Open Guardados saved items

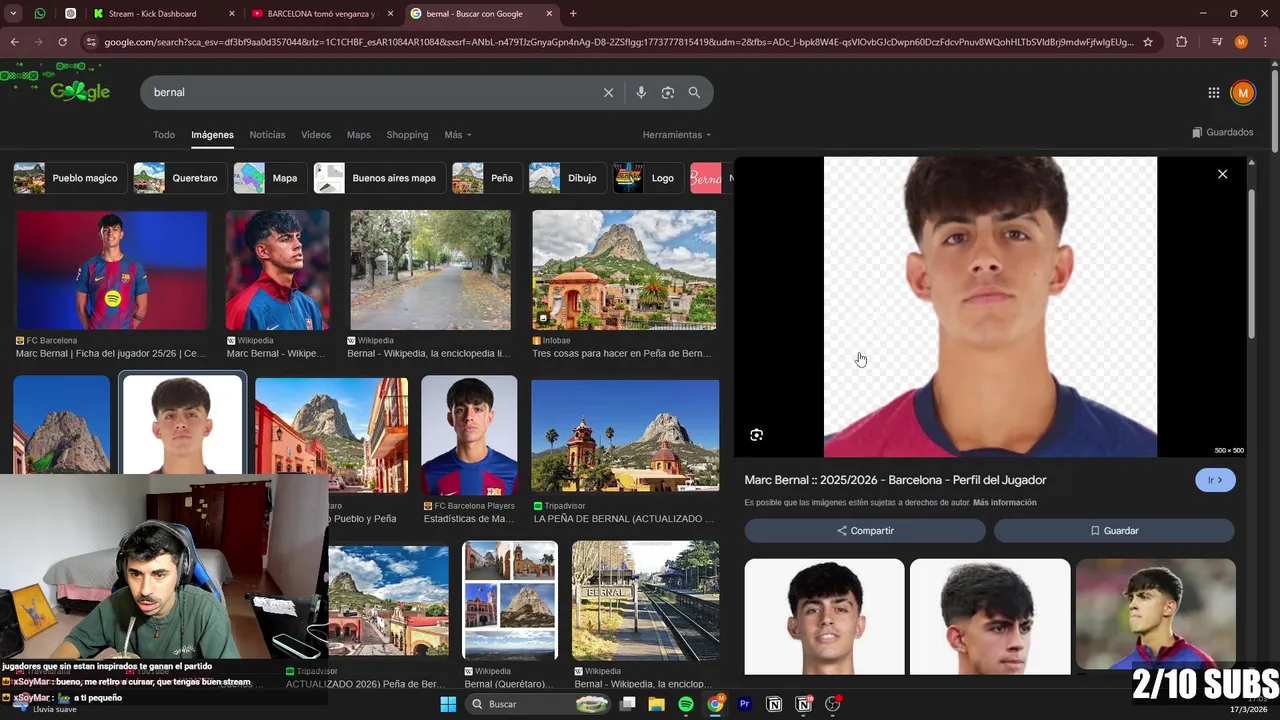(x=1222, y=132)
